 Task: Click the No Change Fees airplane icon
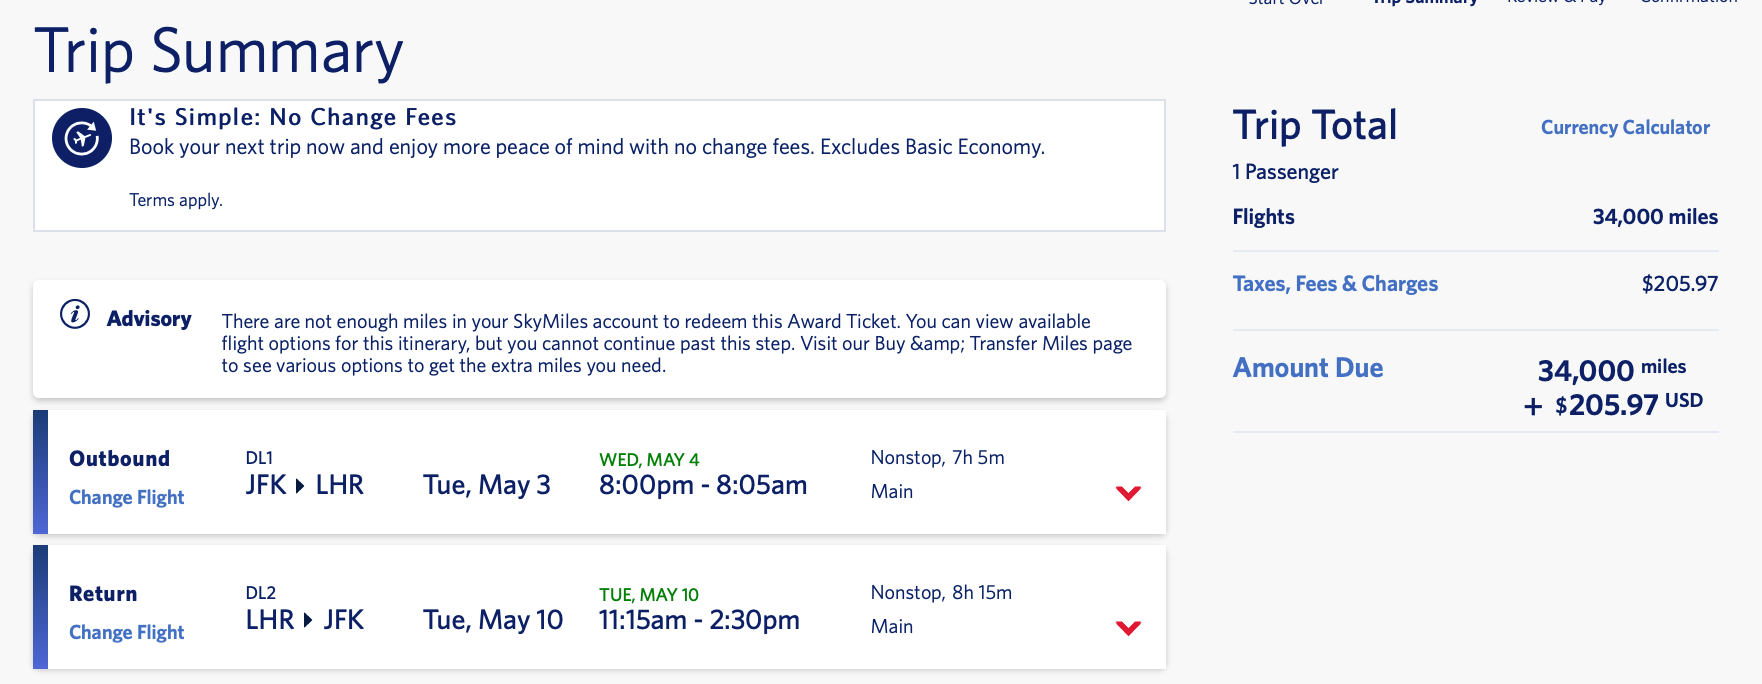coord(82,138)
